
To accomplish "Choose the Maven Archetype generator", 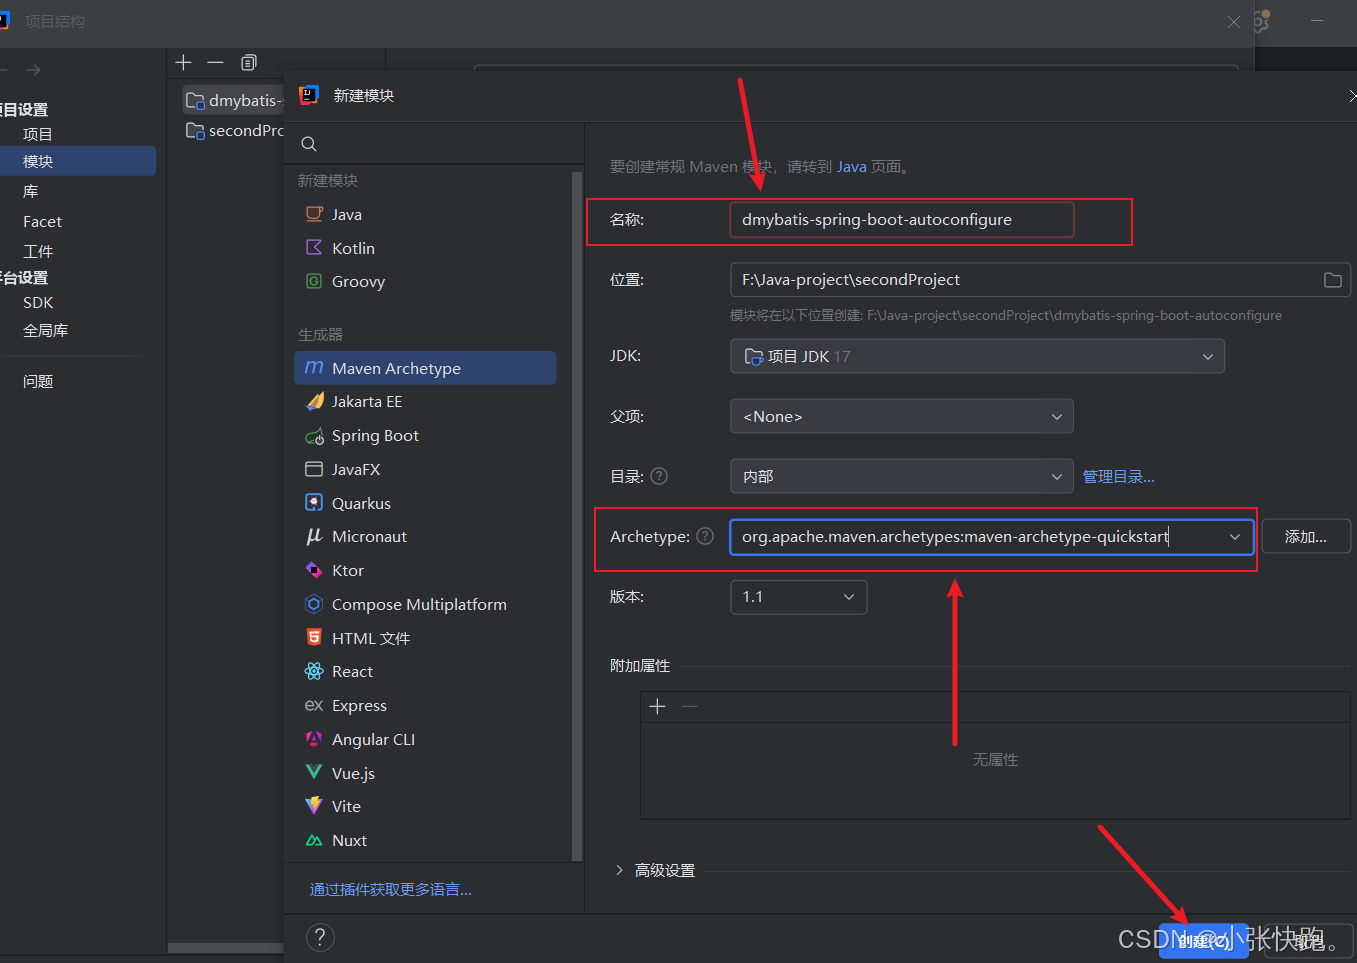I will [x=425, y=368].
